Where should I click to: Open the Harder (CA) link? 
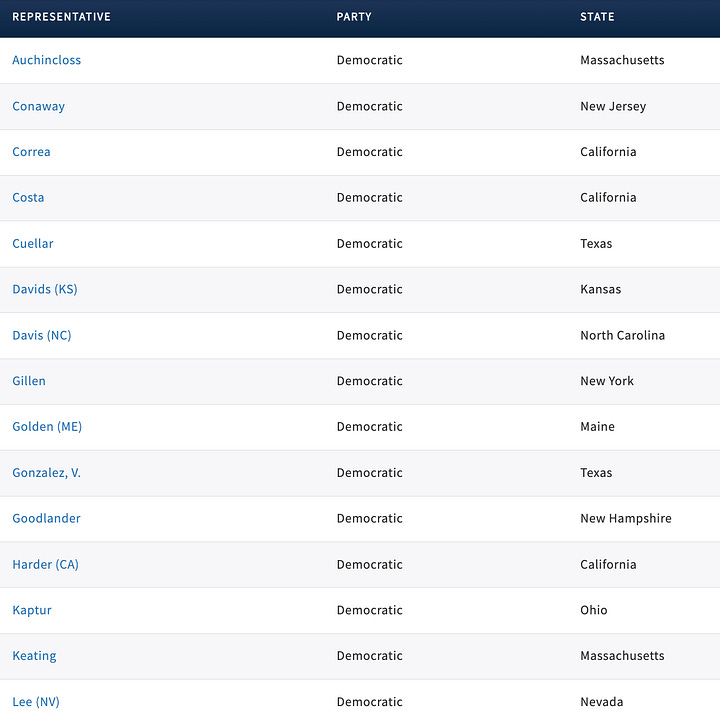(x=45, y=564)
